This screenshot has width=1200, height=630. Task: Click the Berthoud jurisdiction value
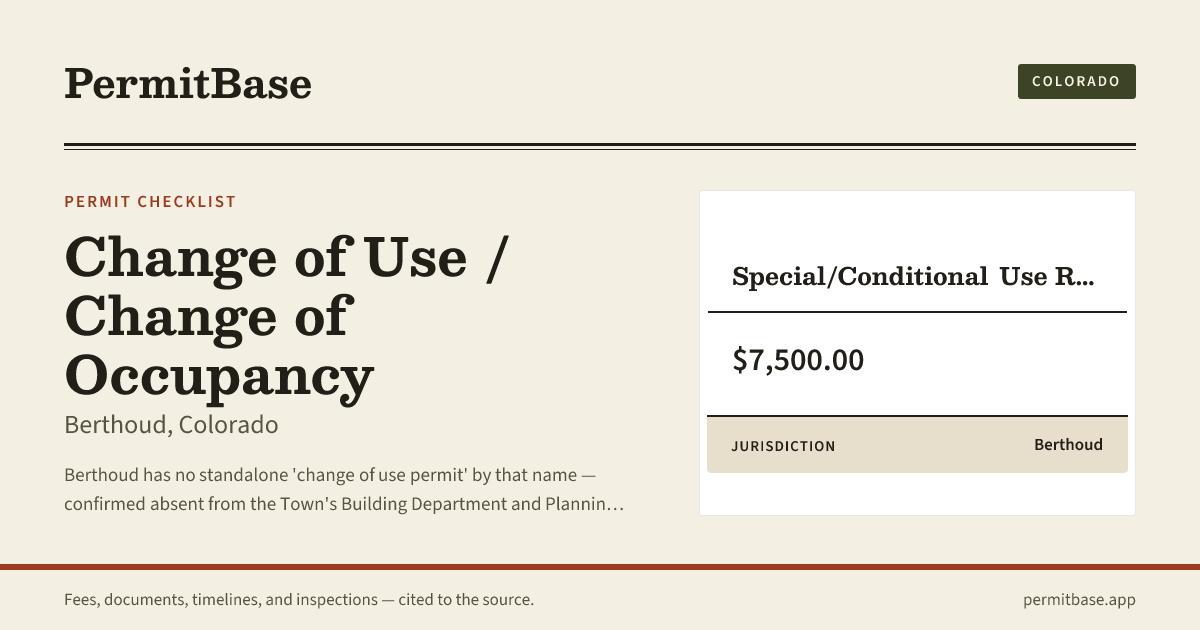pos(1068,444)
